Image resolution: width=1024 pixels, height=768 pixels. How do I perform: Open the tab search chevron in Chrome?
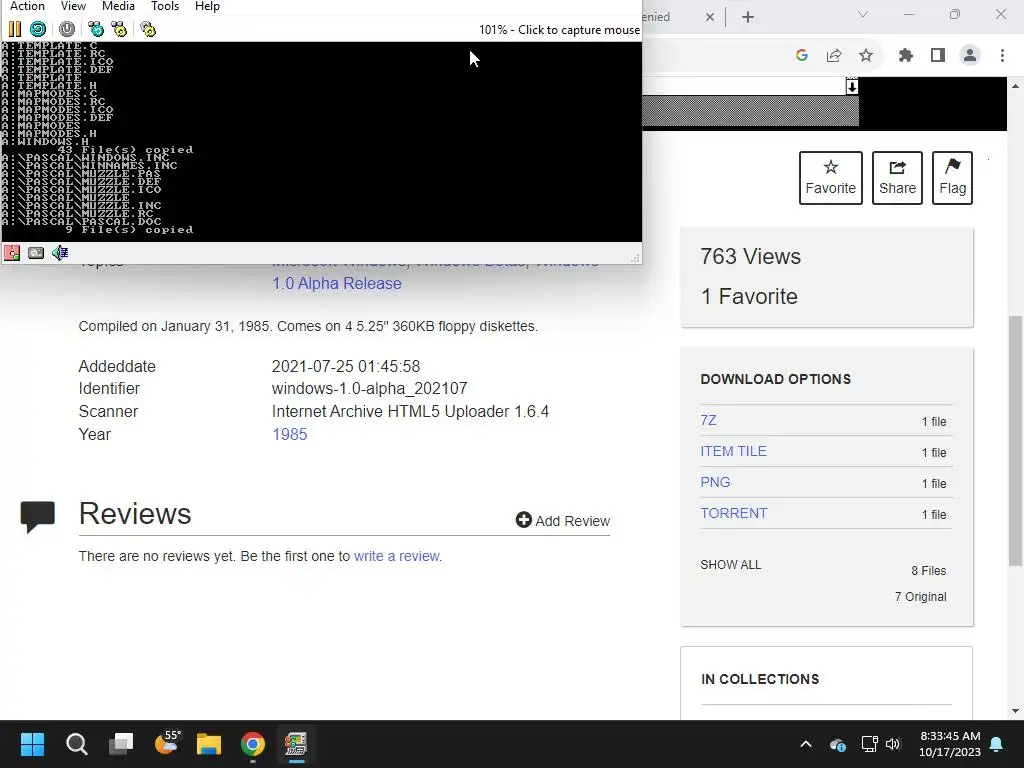point(863,14)
